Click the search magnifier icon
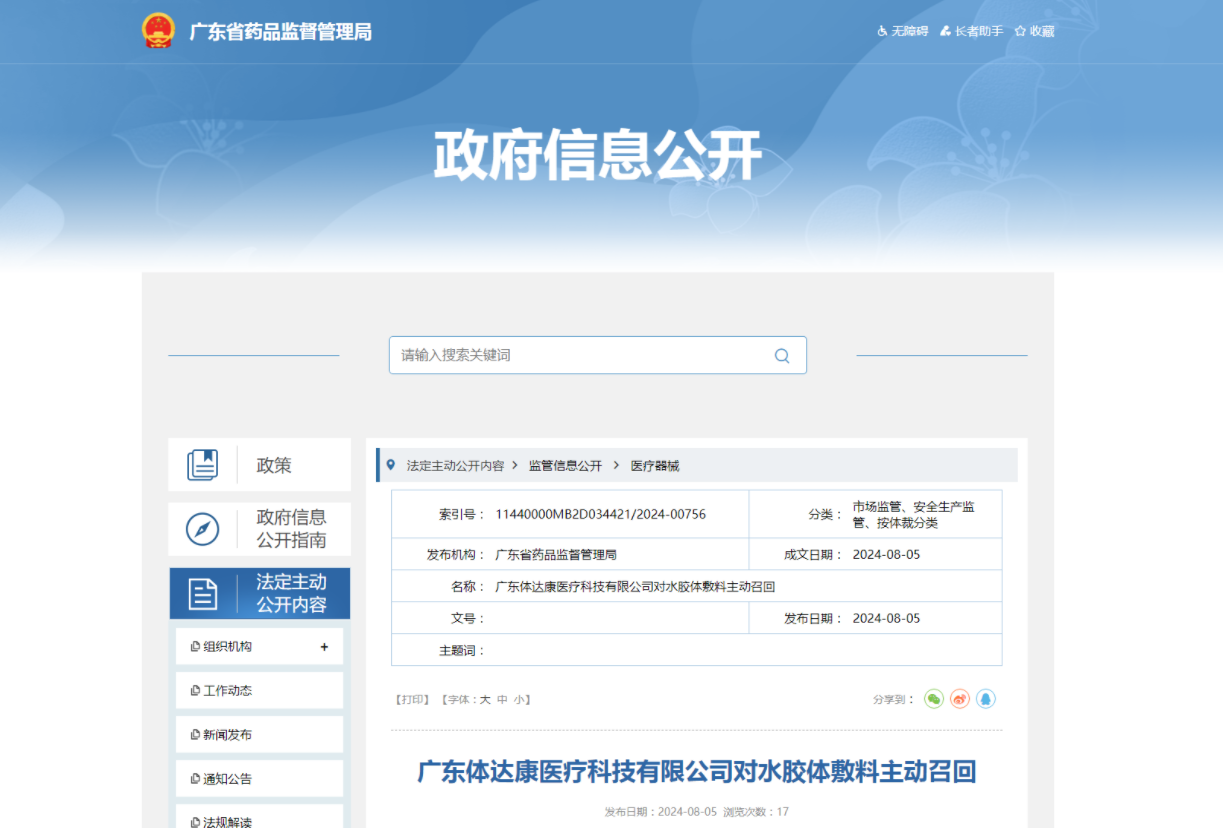 tap(782, 355)
